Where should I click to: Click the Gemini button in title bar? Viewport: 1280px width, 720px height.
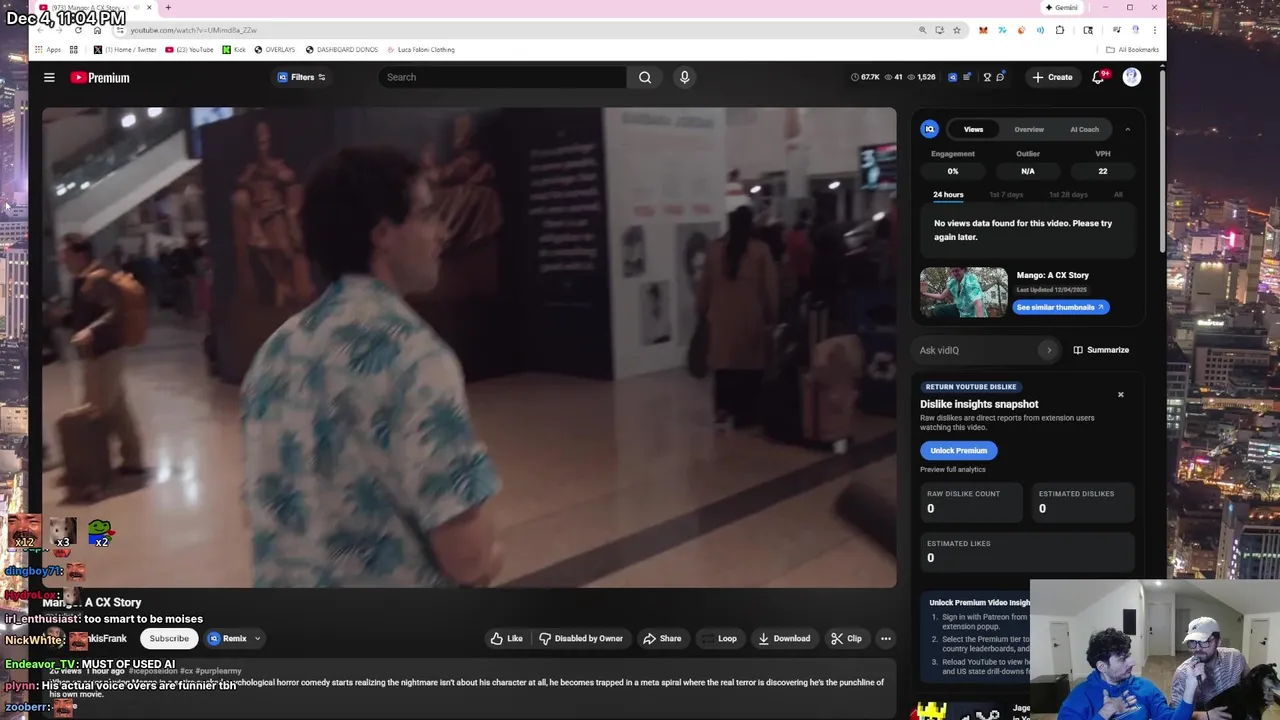[1061, 8]
